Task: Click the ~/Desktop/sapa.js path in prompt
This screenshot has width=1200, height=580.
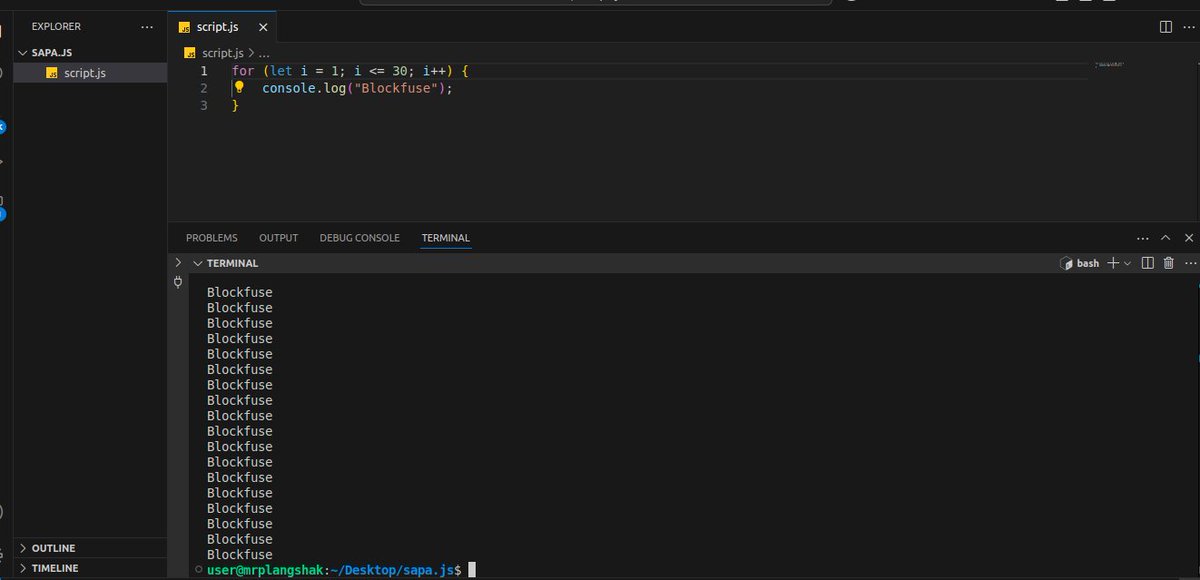Action: coord(392,569)
